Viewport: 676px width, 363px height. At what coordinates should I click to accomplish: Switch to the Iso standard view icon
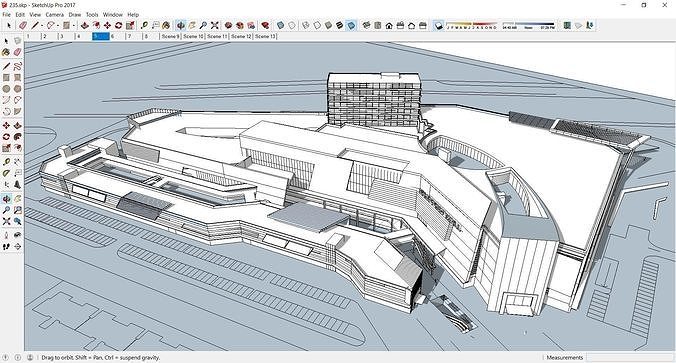tap(366, 25)
